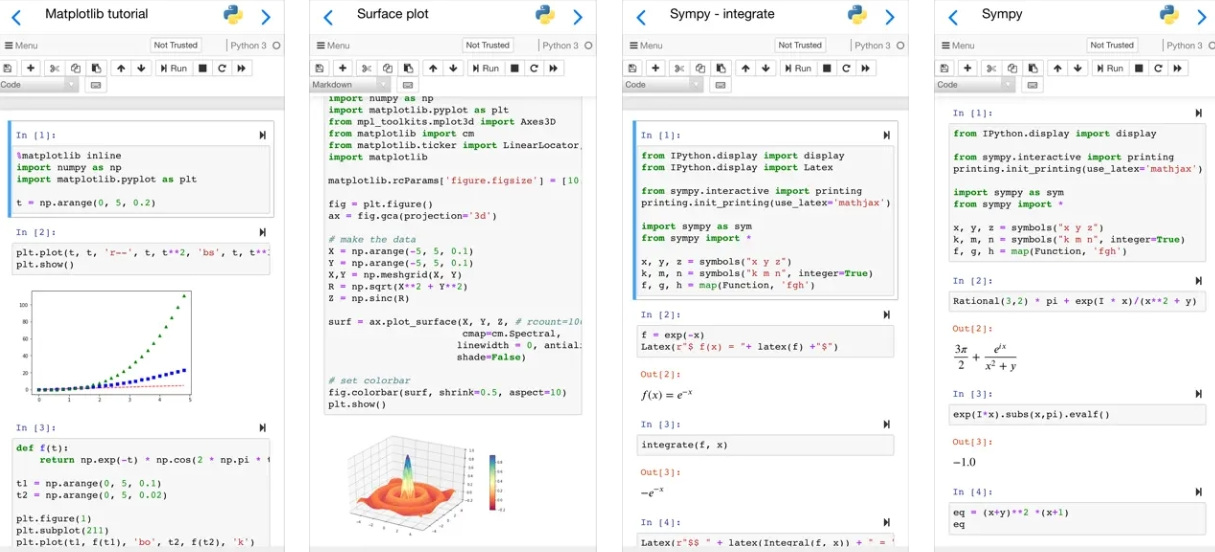Click integrate(f, x) code cell
1215x552 pixels.
(x=765, y=445)
